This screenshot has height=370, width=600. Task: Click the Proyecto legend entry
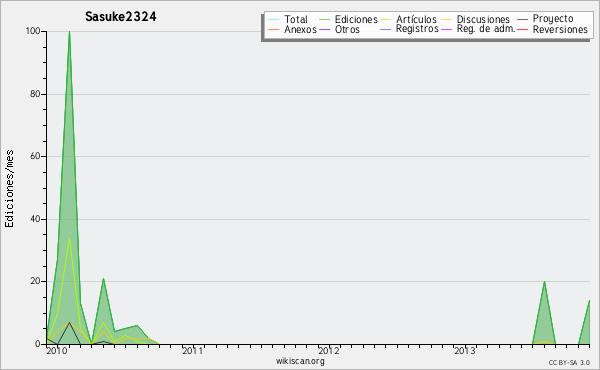click(545, 19)
